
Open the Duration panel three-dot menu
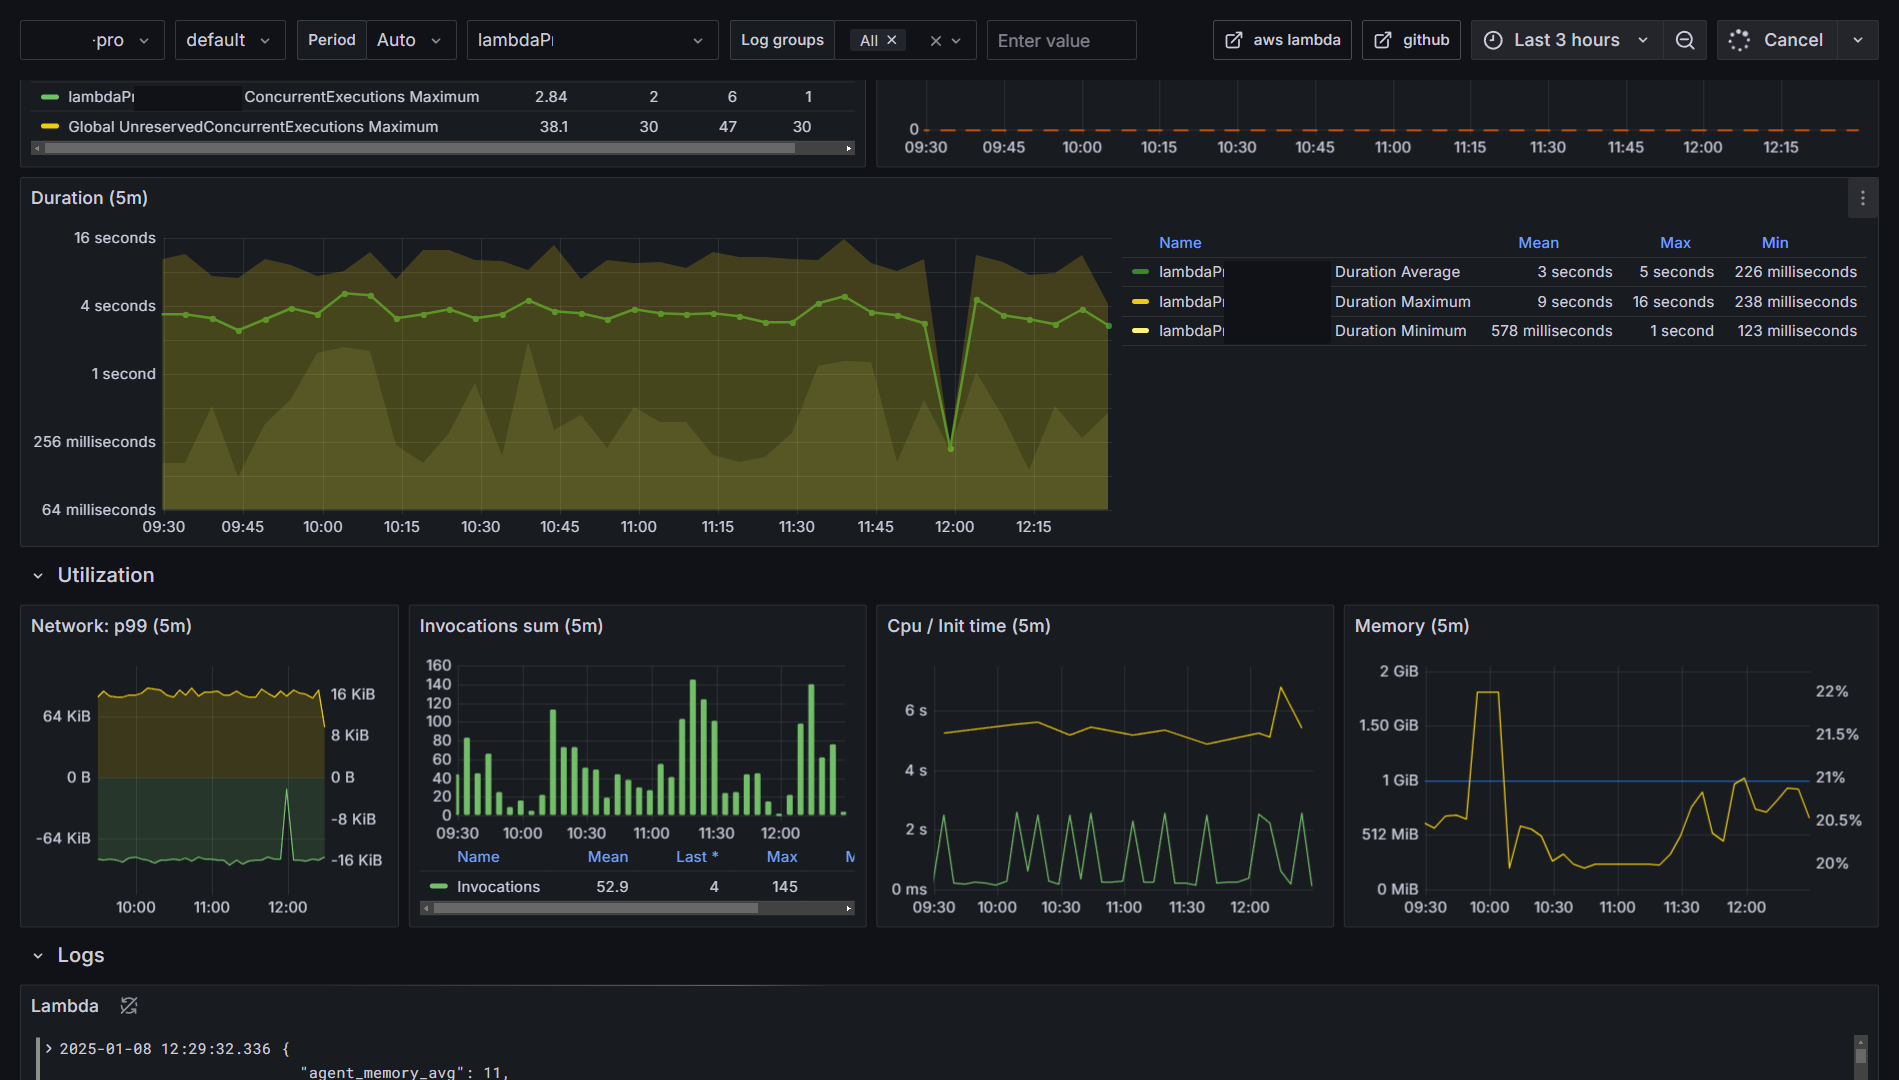click(x=1862, y=199)
